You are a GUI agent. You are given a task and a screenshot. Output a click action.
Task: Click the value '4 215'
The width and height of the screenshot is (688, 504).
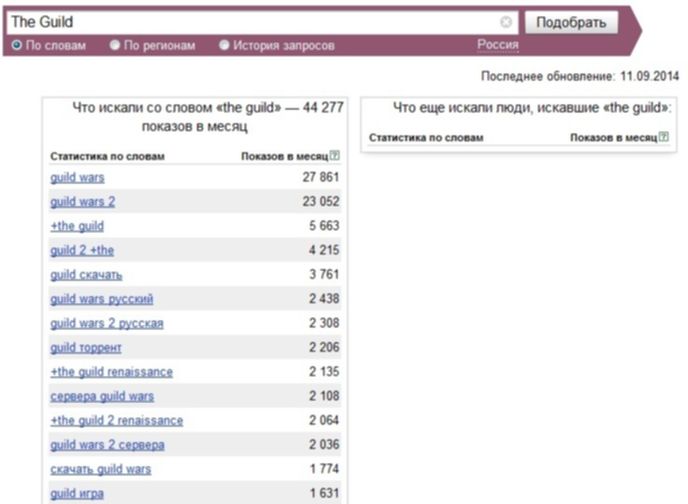[x=324, y=250]
